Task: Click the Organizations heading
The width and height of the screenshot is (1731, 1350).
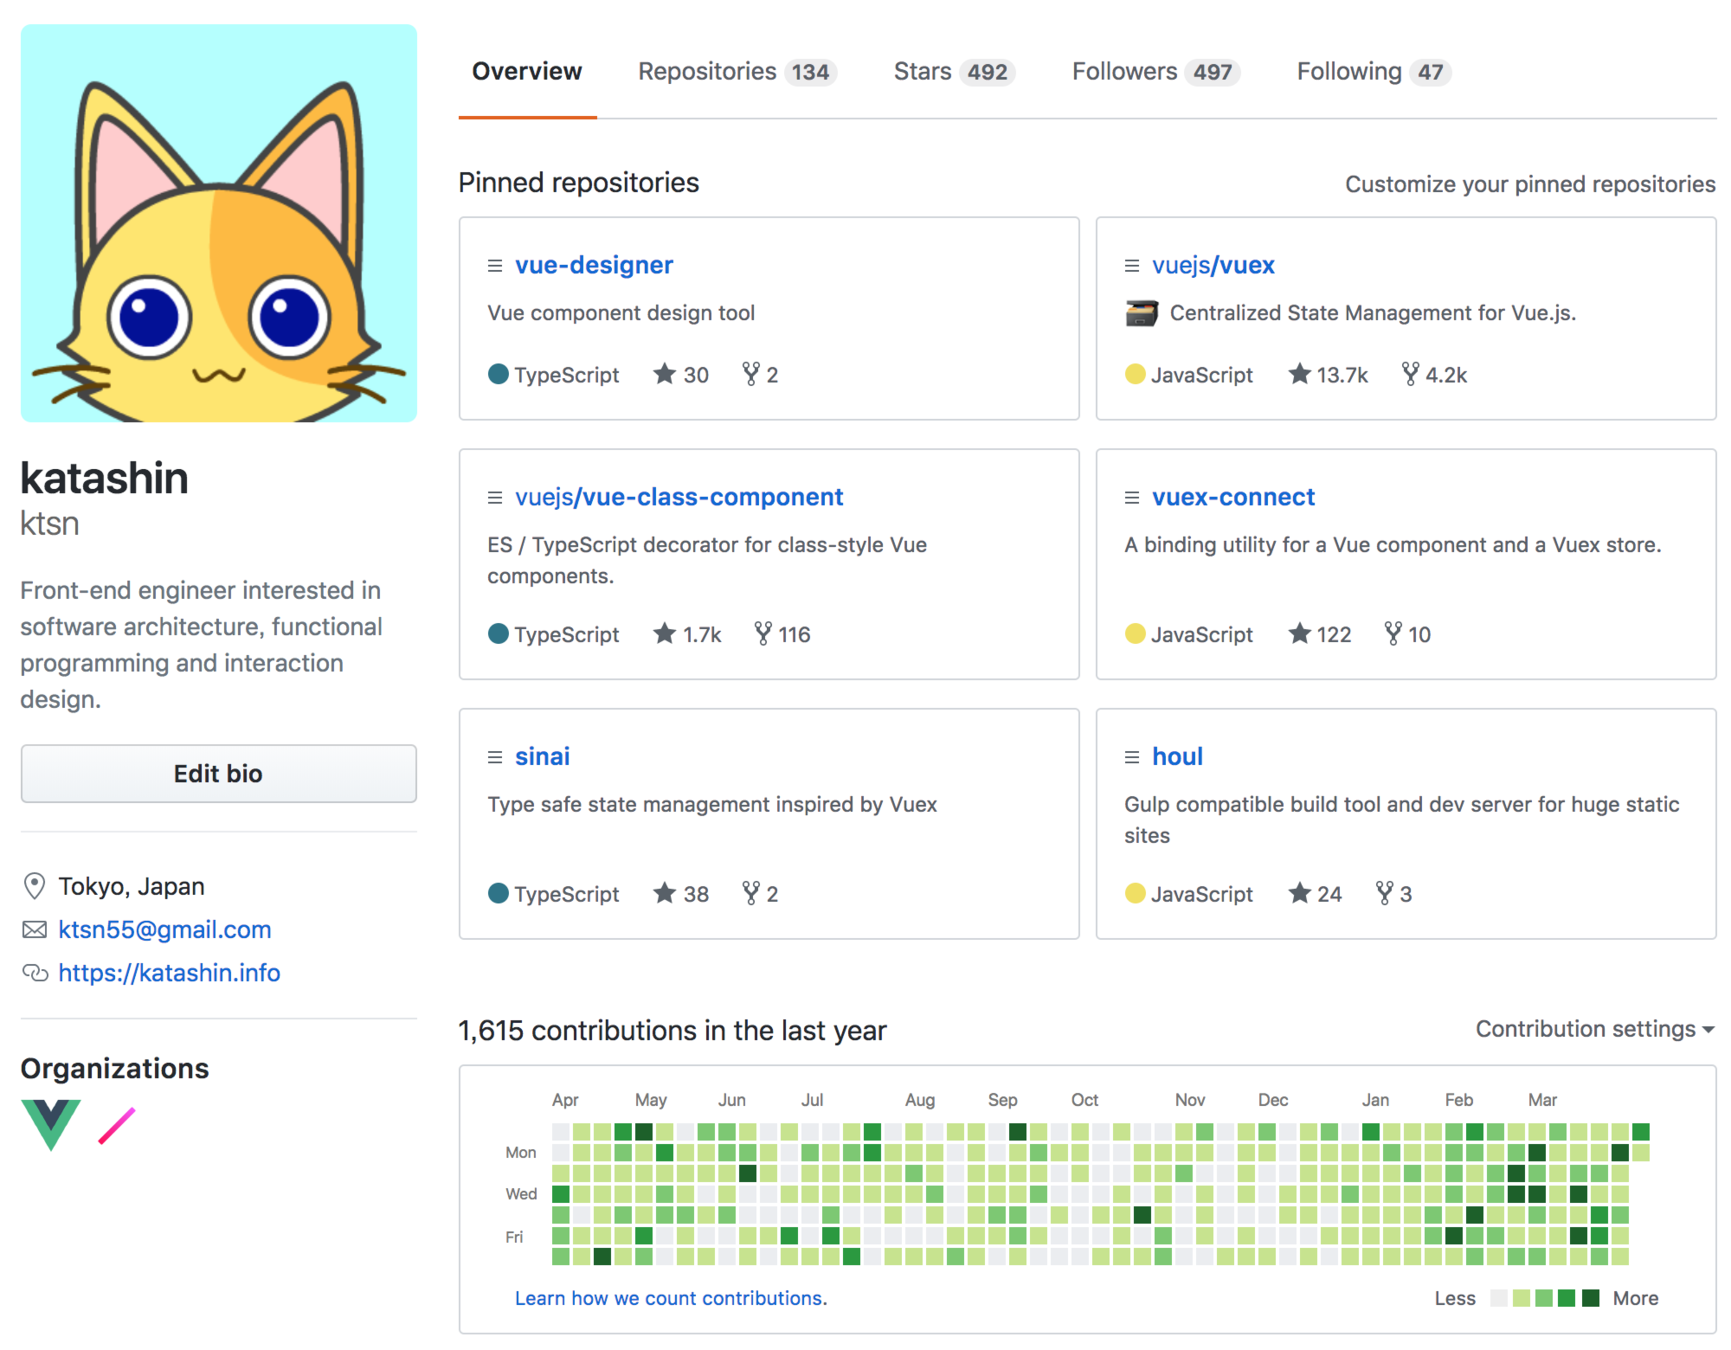Action: (115, 1069)
